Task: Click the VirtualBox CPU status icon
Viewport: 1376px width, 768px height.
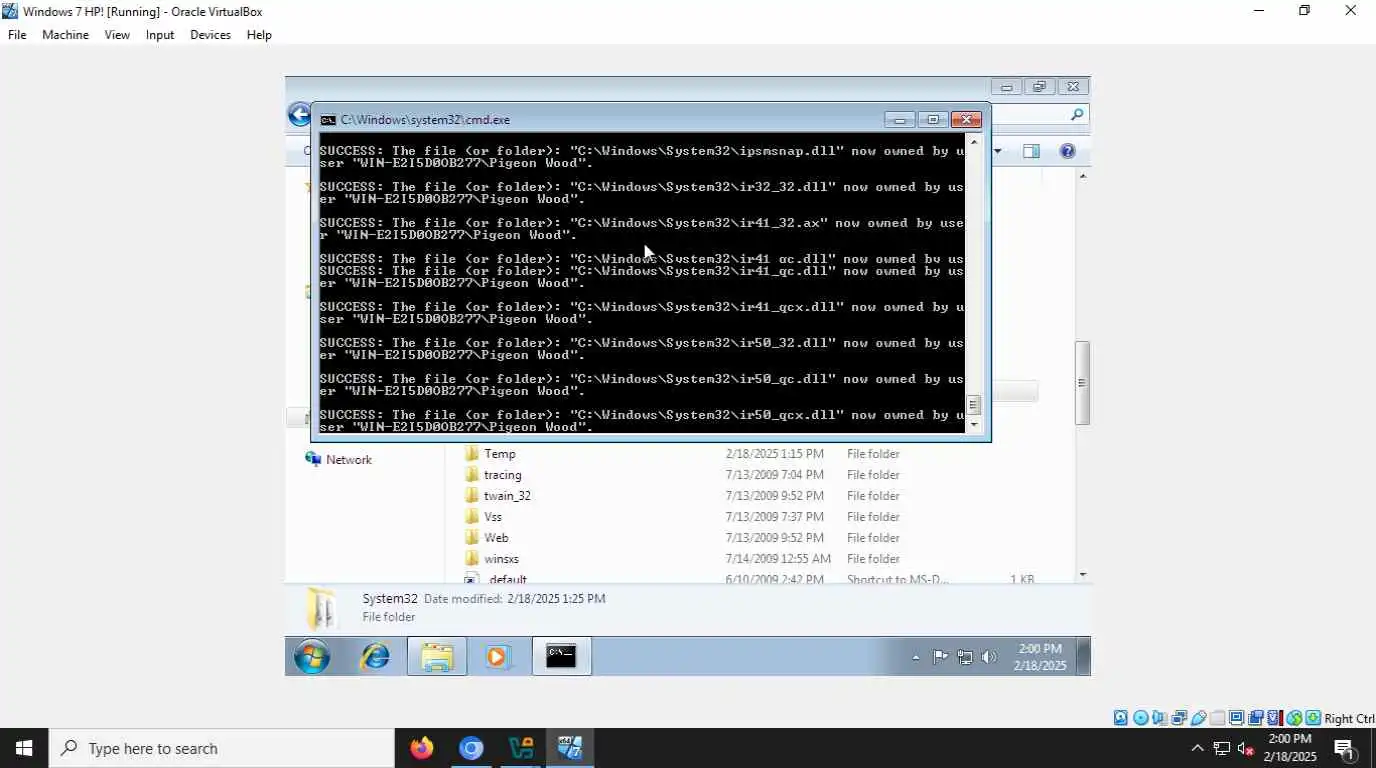Action: pos(1275,718)
